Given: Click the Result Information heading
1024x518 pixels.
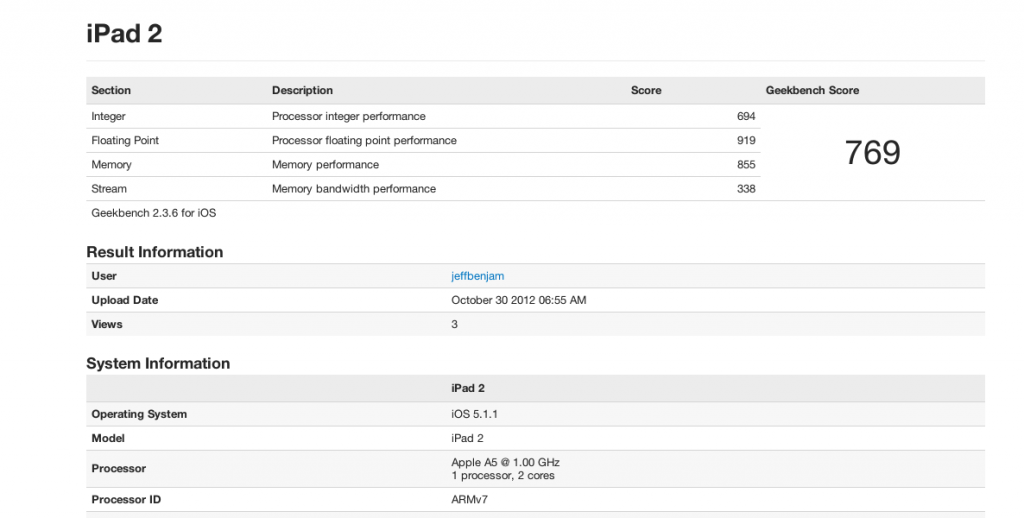Looking at the screenshot, I should tap(155, 252).
